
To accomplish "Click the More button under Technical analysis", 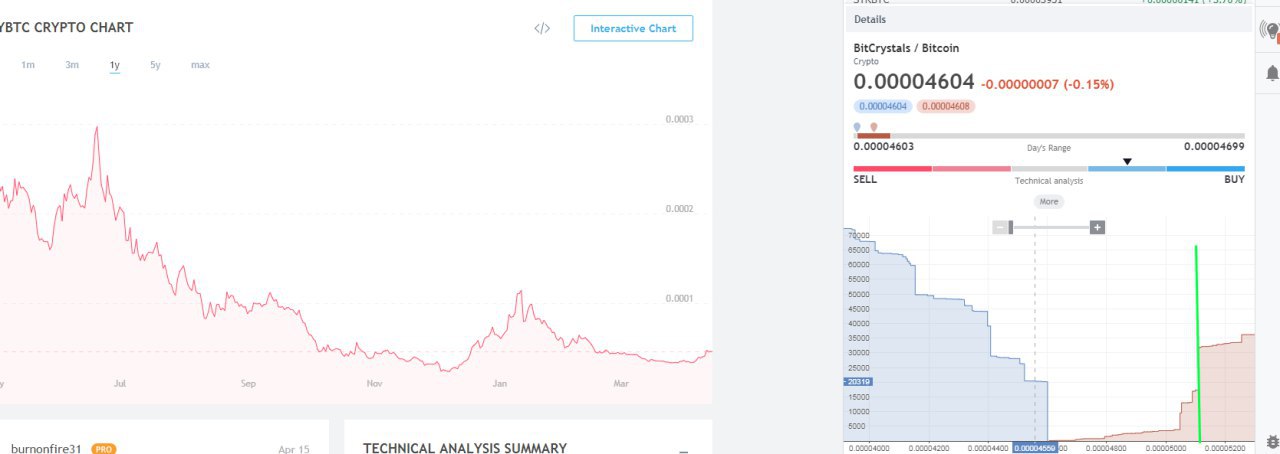I will [x=1048, y=201].
